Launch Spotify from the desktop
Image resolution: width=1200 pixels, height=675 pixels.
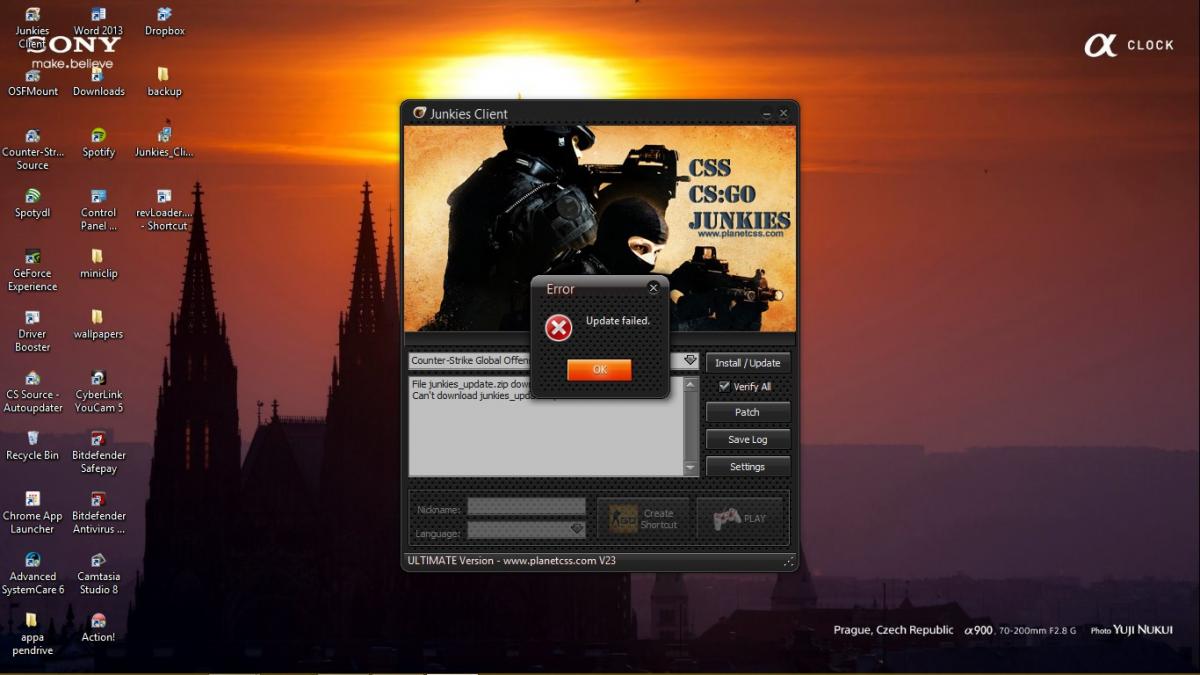click(98, 143)
